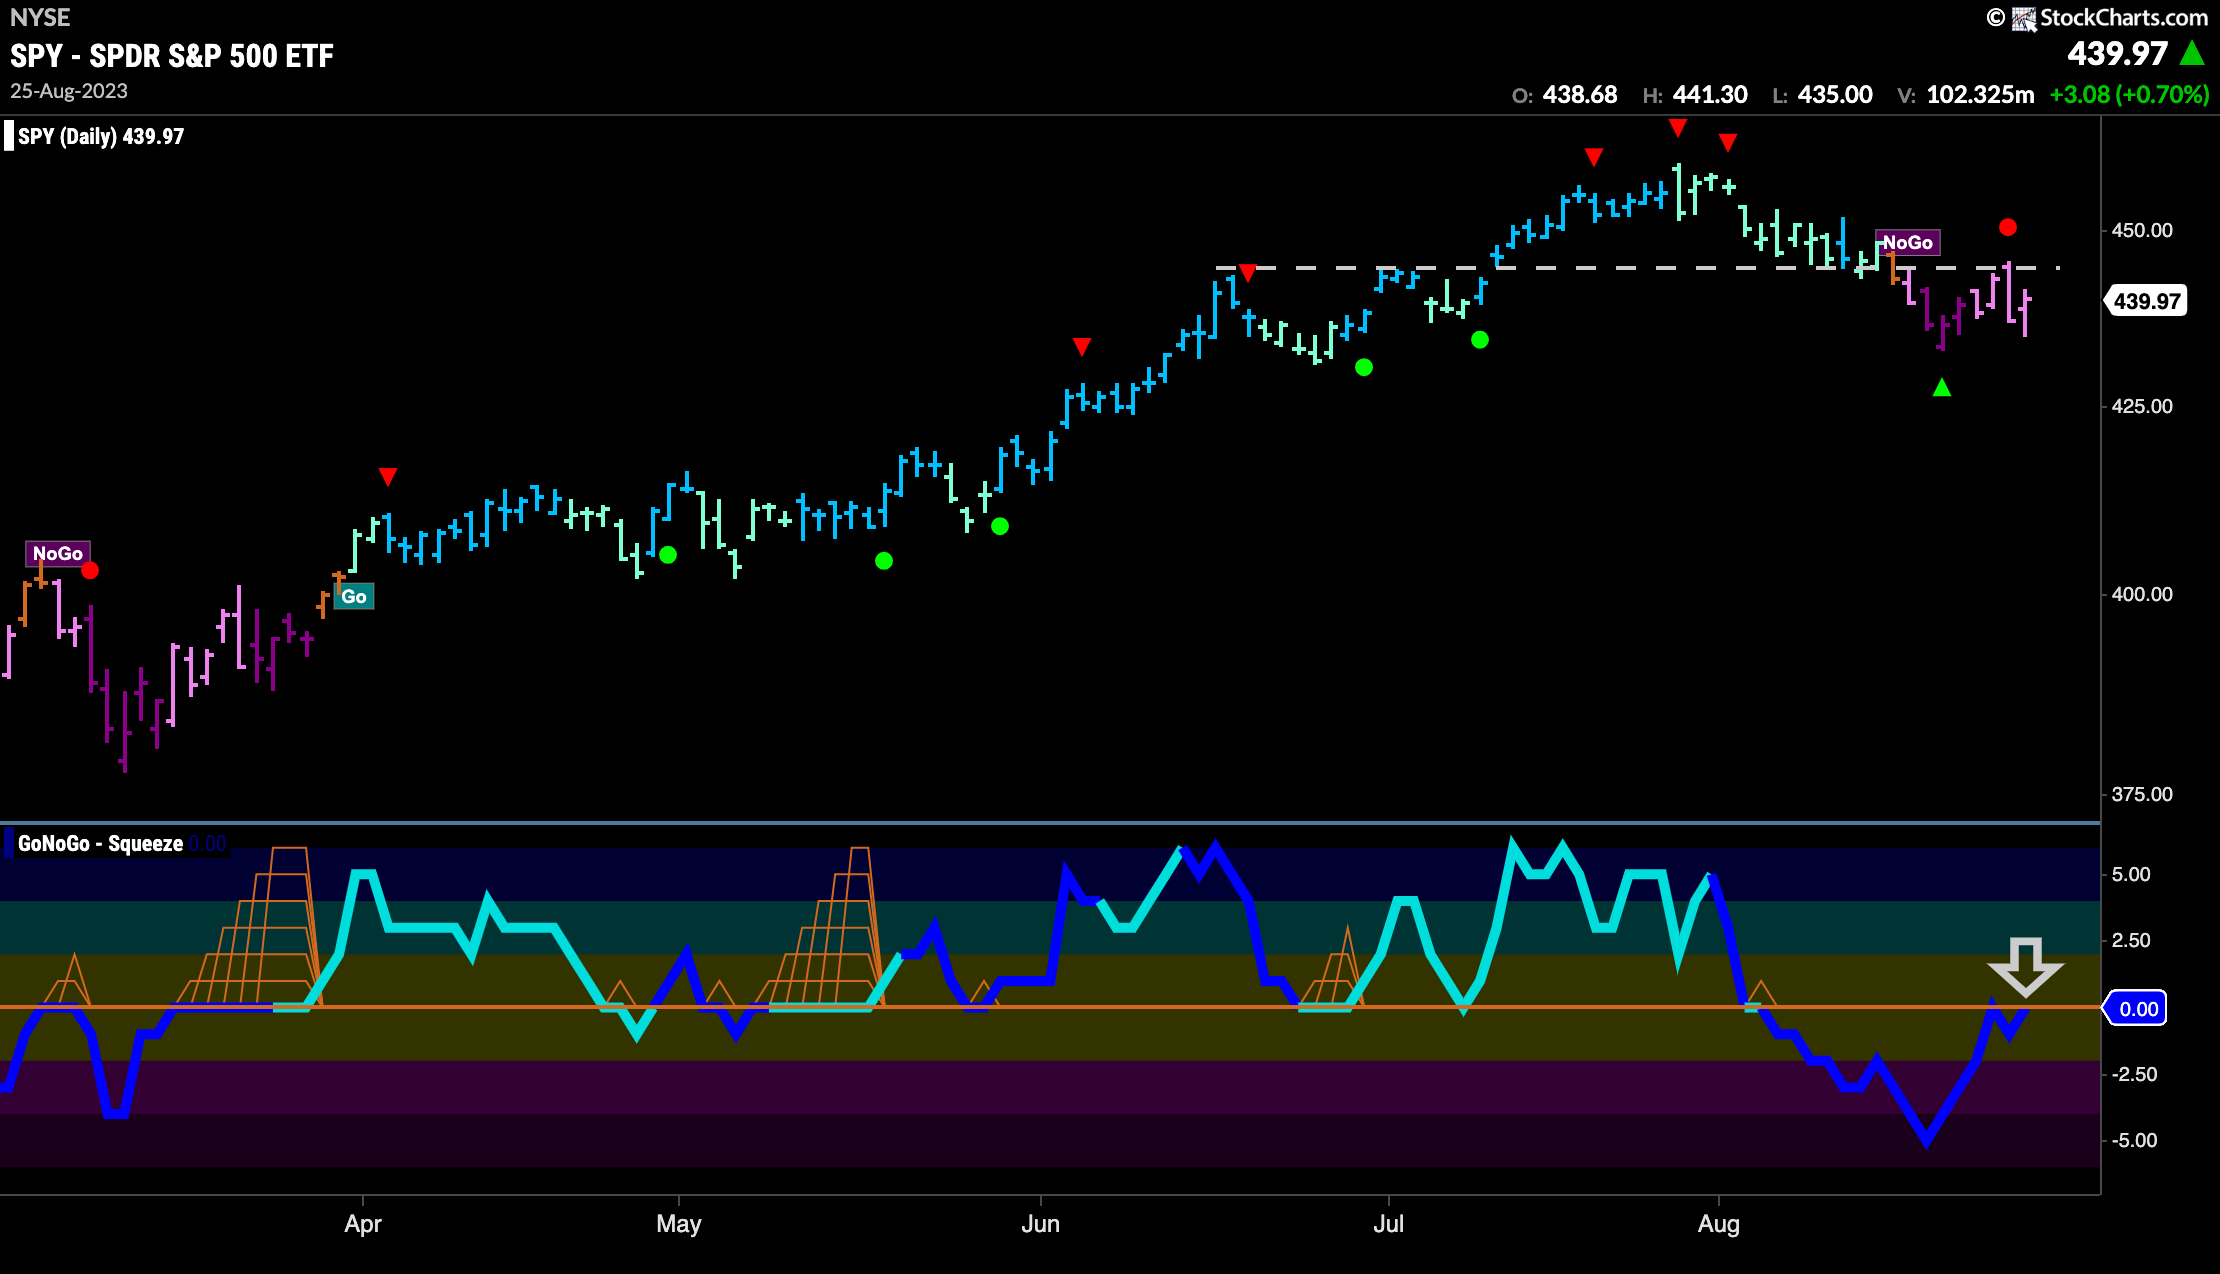The image size is (2220, 1274).
Task: Click the green circle in early July
Action: click(x=1480, y=340)
